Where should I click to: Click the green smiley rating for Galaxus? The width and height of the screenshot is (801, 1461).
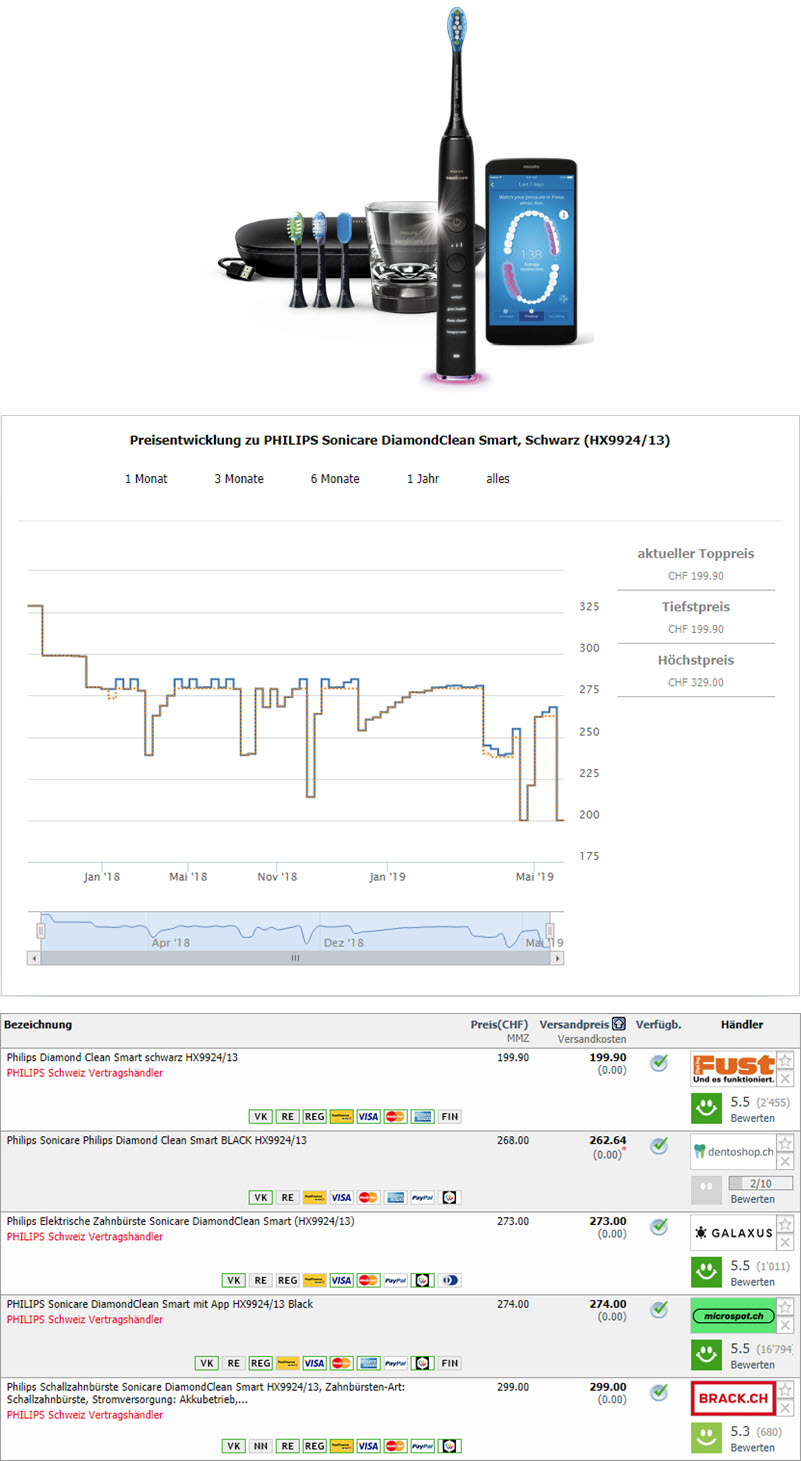point(706,1272)
